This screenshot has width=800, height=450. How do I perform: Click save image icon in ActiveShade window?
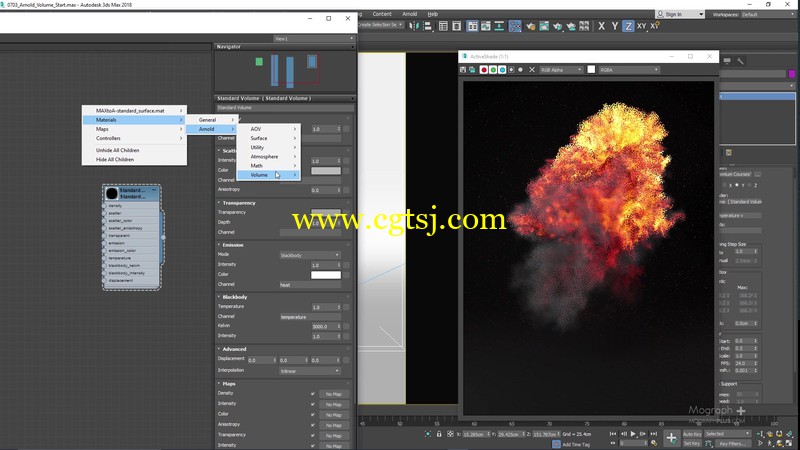[x=463, y=69]
